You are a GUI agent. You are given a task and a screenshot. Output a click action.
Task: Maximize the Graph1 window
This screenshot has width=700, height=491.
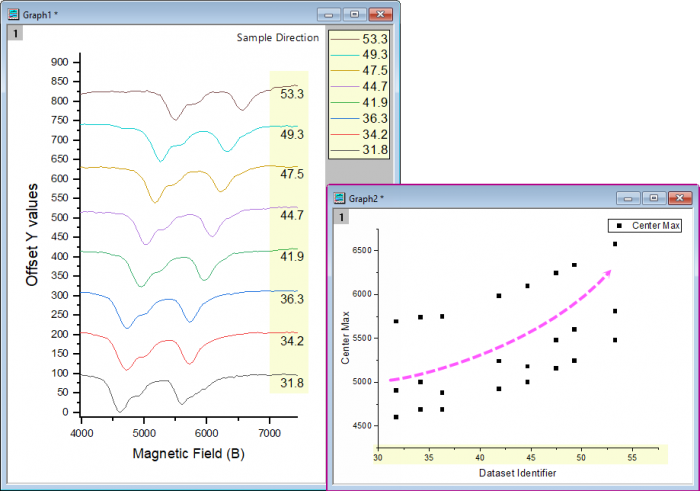tap(354, 15)
